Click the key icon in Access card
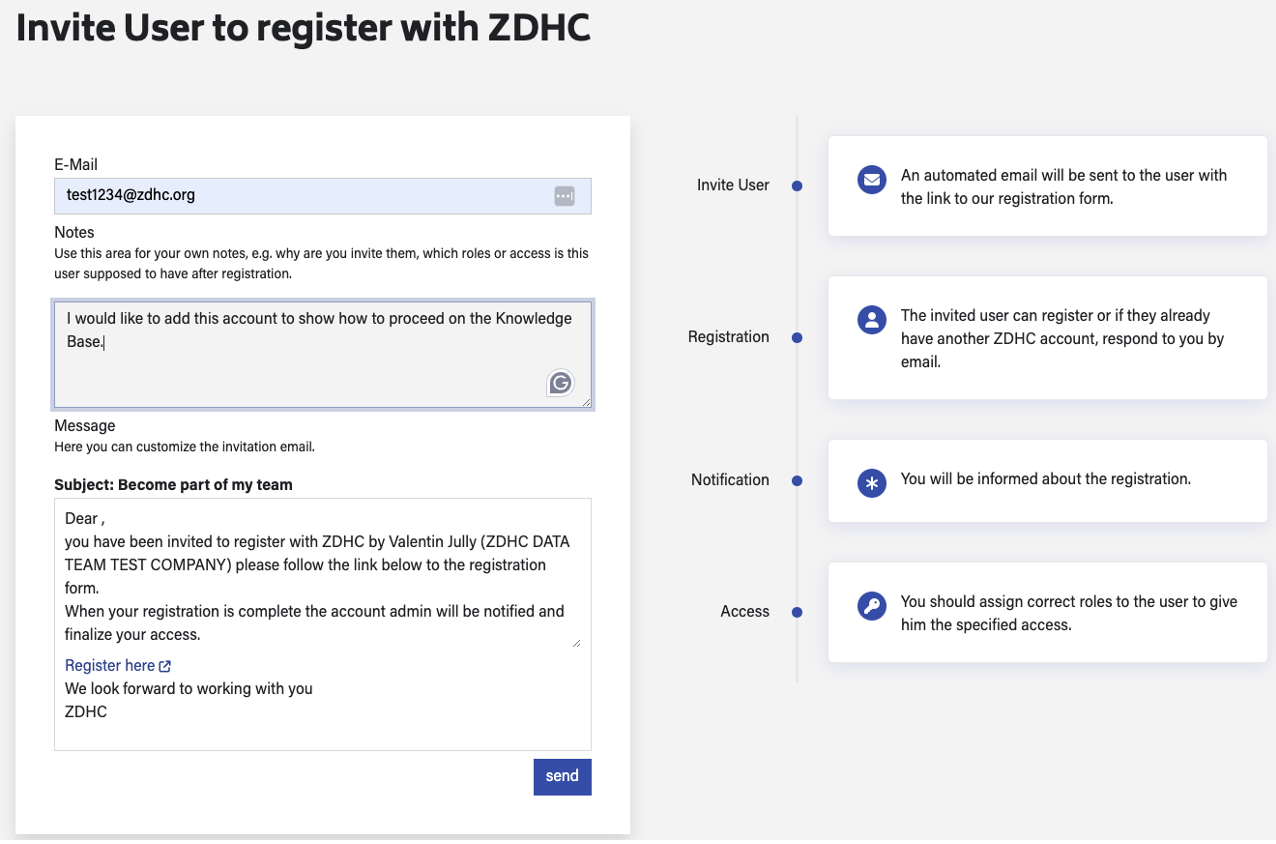This screenshot has height=844, width=1276. coord(872,606)
